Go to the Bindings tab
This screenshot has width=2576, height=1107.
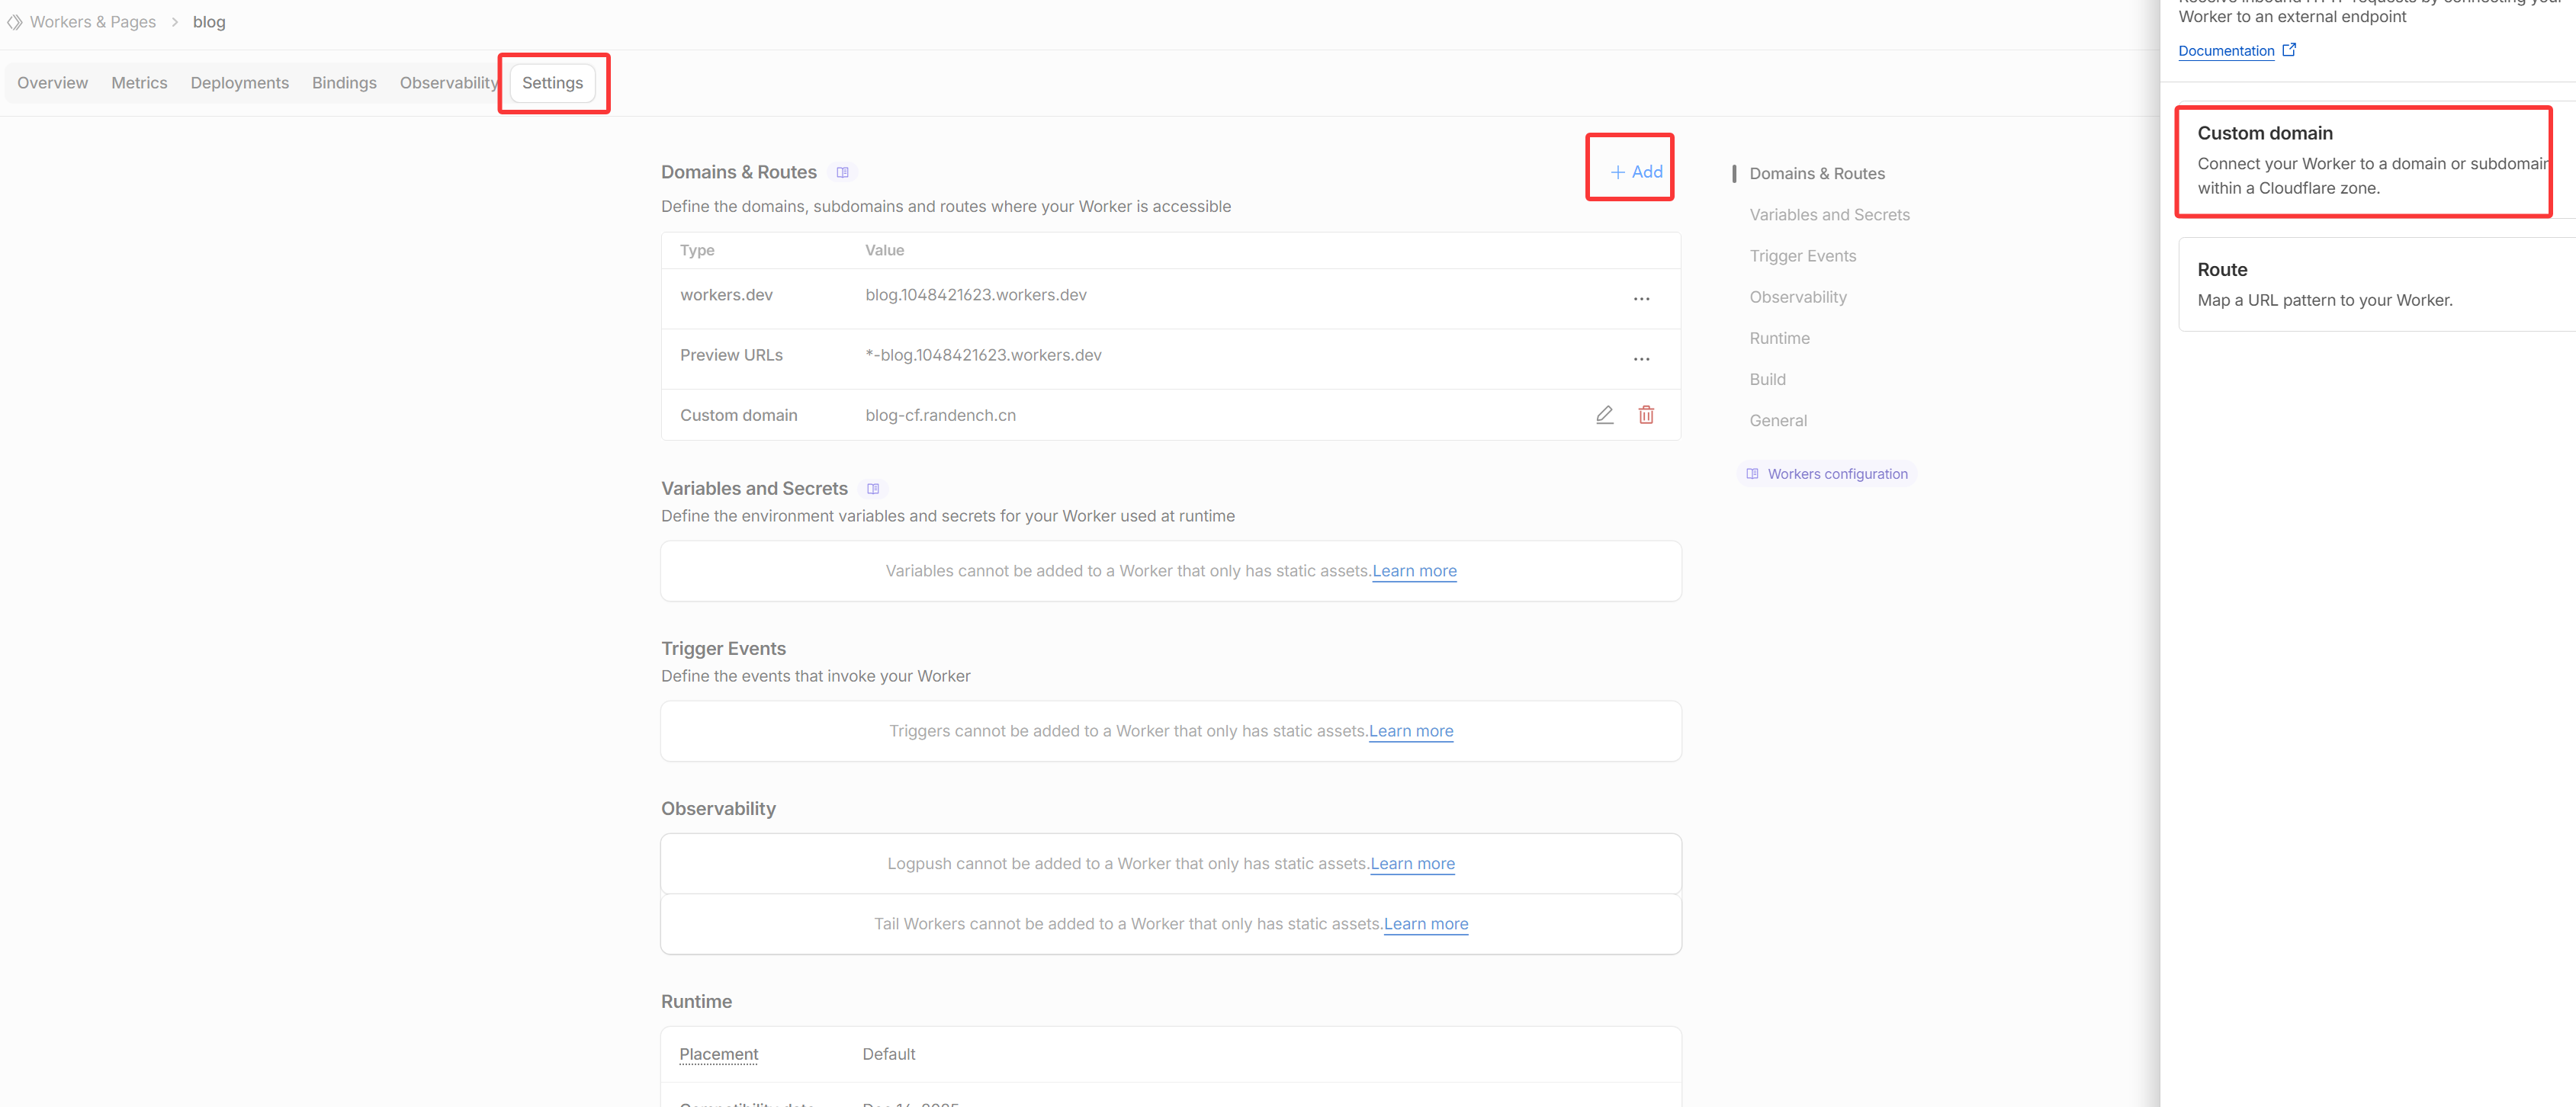tap(344, 83)
